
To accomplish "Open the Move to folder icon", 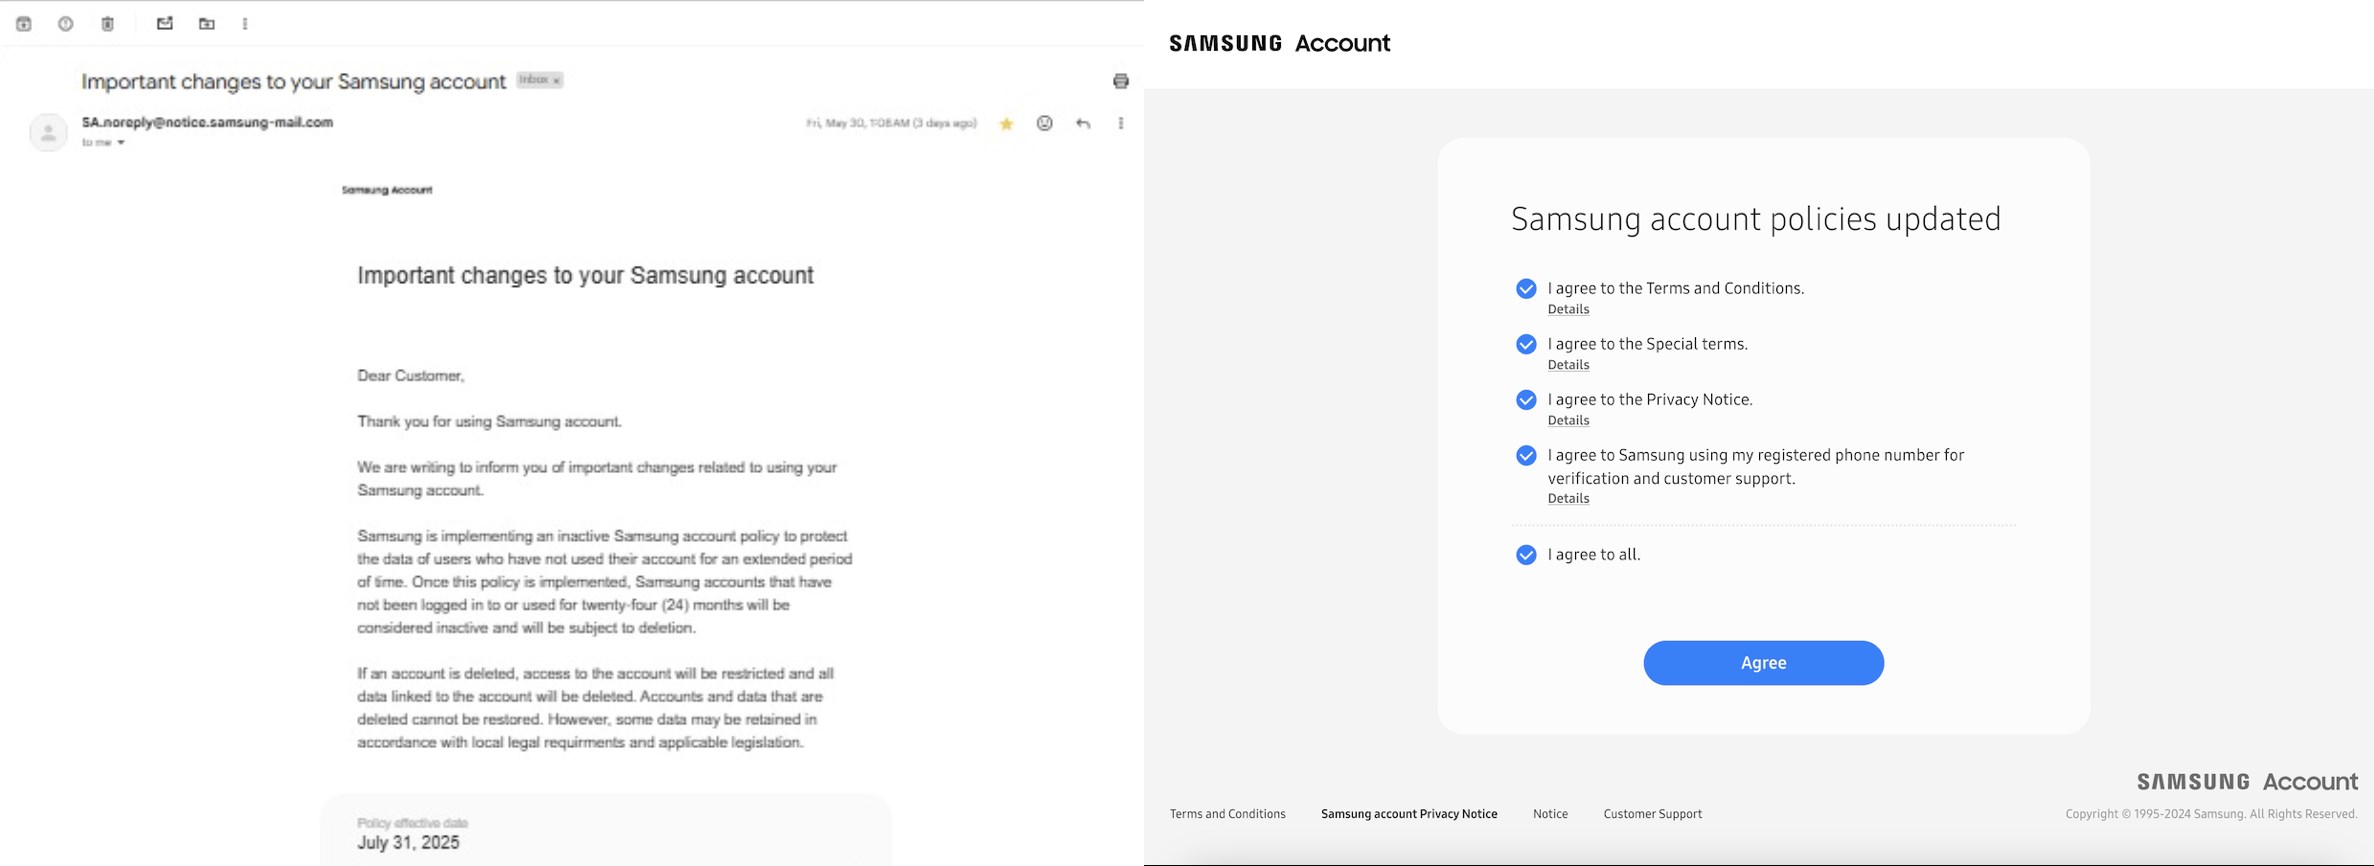I will click(x=207, y=24).
